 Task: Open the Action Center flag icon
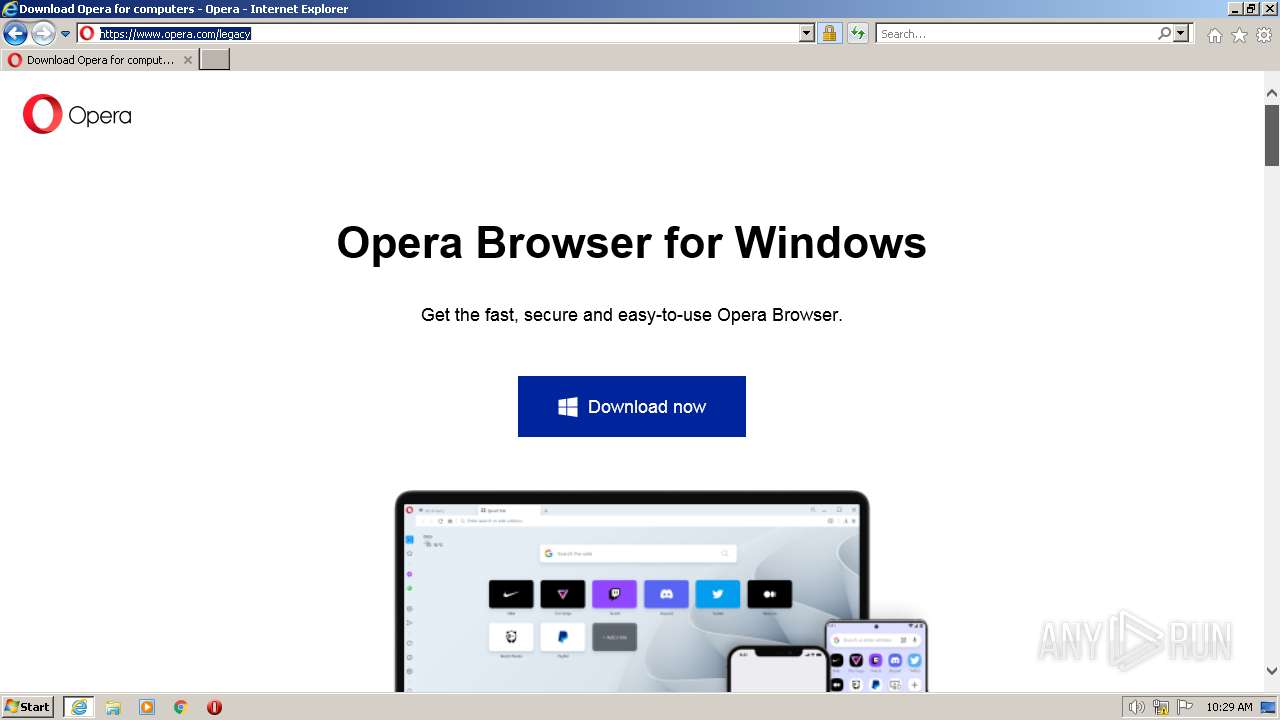pos(1185,707)
